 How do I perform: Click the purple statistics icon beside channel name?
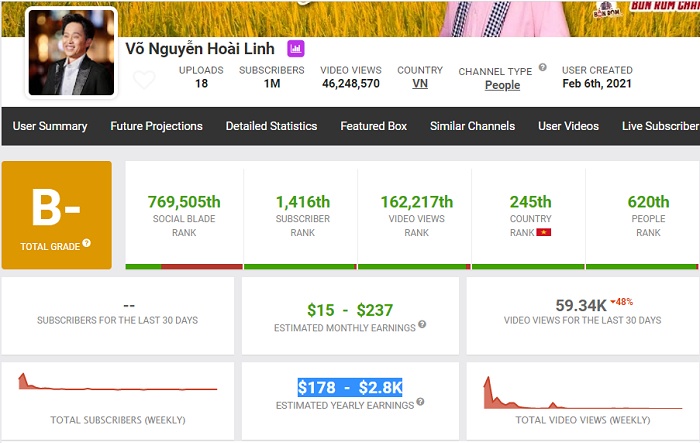[x=296, y=48]
